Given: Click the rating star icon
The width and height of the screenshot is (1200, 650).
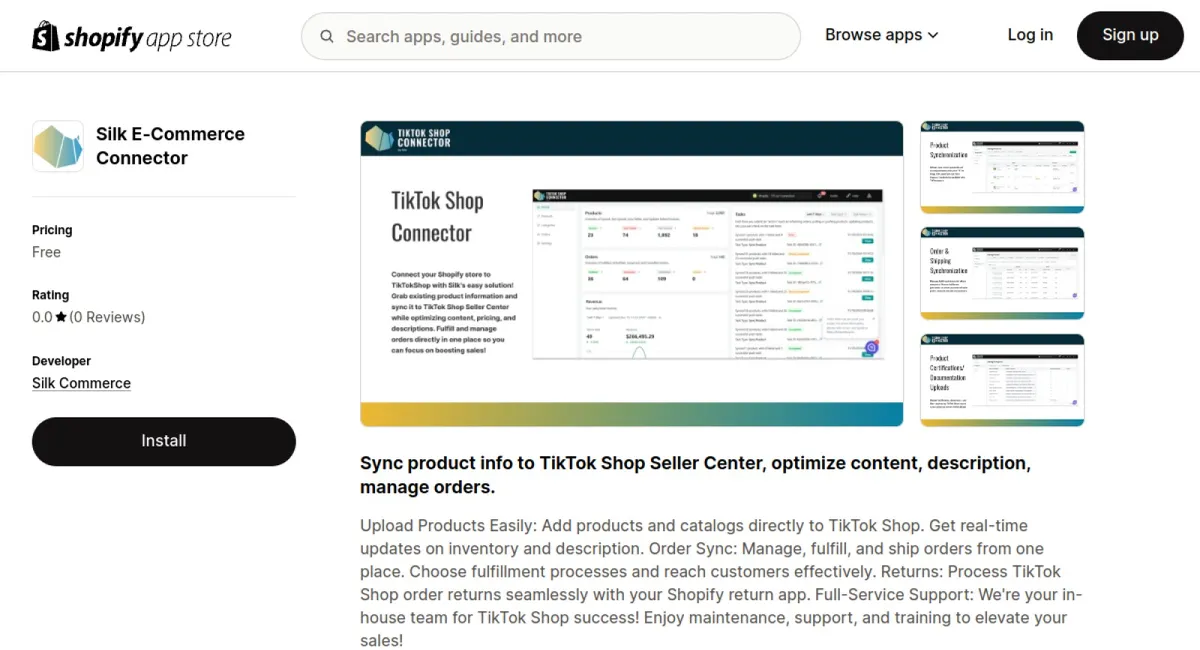Looking at the screenshot, I should [x=61, y=317].
